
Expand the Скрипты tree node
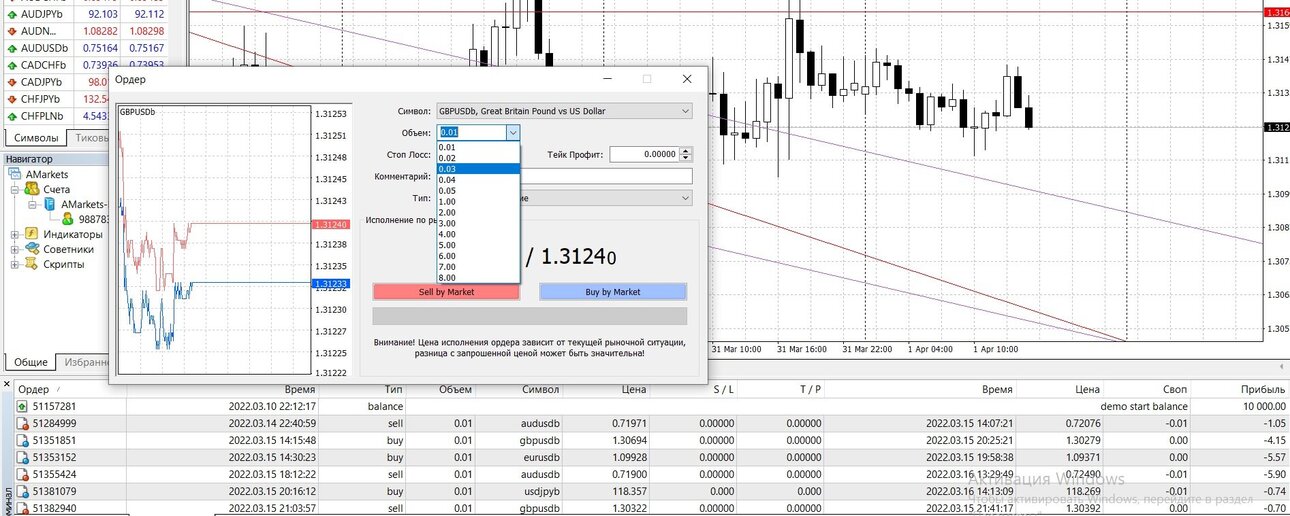tap(15, 264)
